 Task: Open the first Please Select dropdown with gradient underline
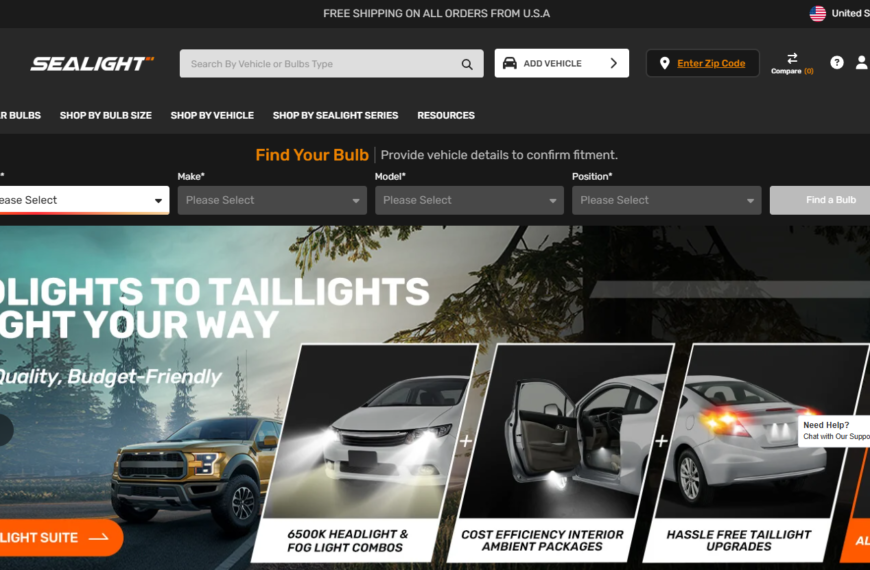tap(84, 200)
